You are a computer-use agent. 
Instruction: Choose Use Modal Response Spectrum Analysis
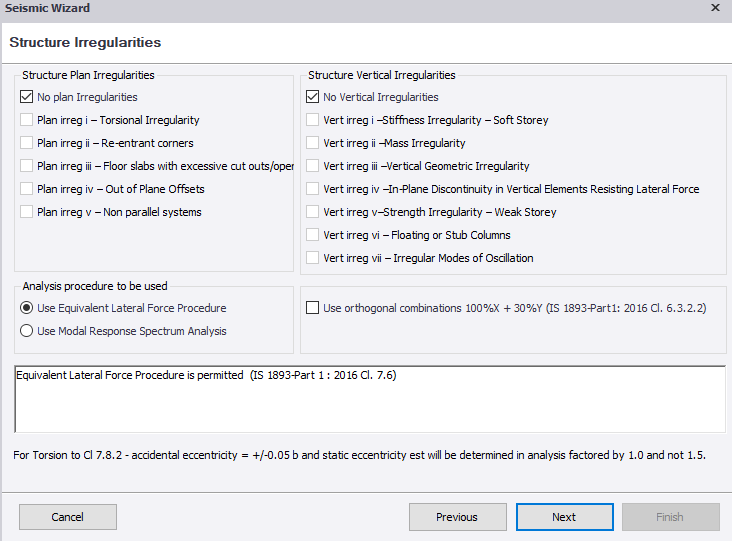27,331
